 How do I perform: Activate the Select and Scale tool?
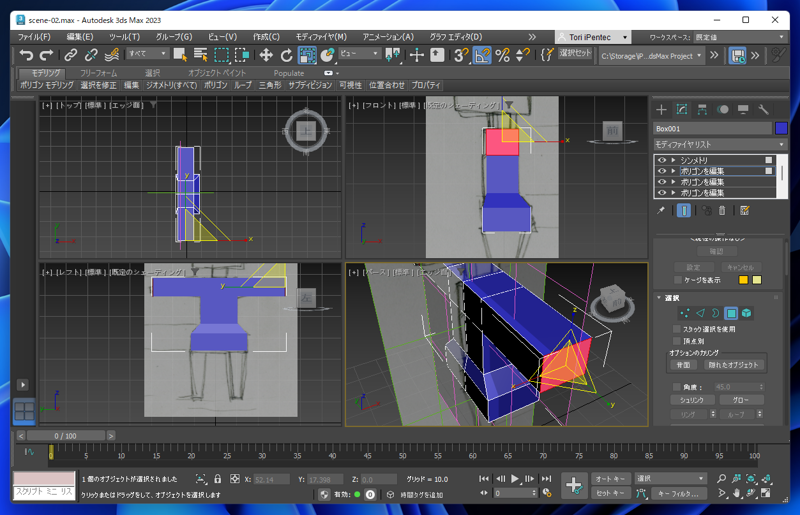coord(307,55)
